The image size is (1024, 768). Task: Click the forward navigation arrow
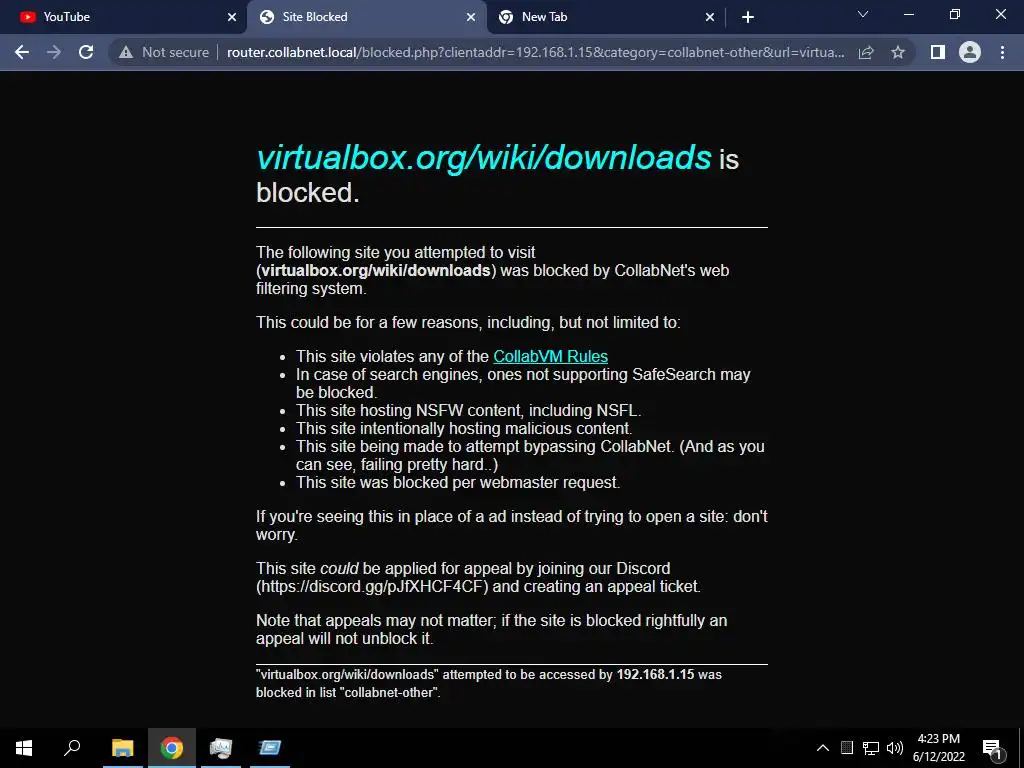click(x=54, y=52)
